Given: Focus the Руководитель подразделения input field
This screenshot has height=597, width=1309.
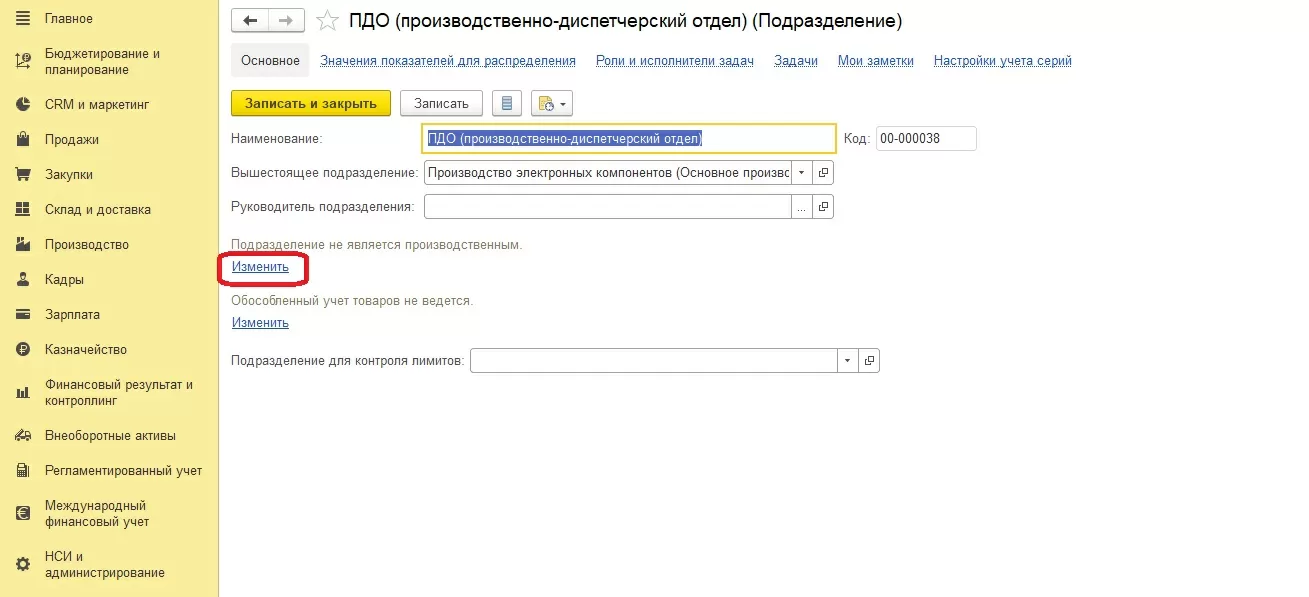Looking at the screenshot, I should pos(608,207).
